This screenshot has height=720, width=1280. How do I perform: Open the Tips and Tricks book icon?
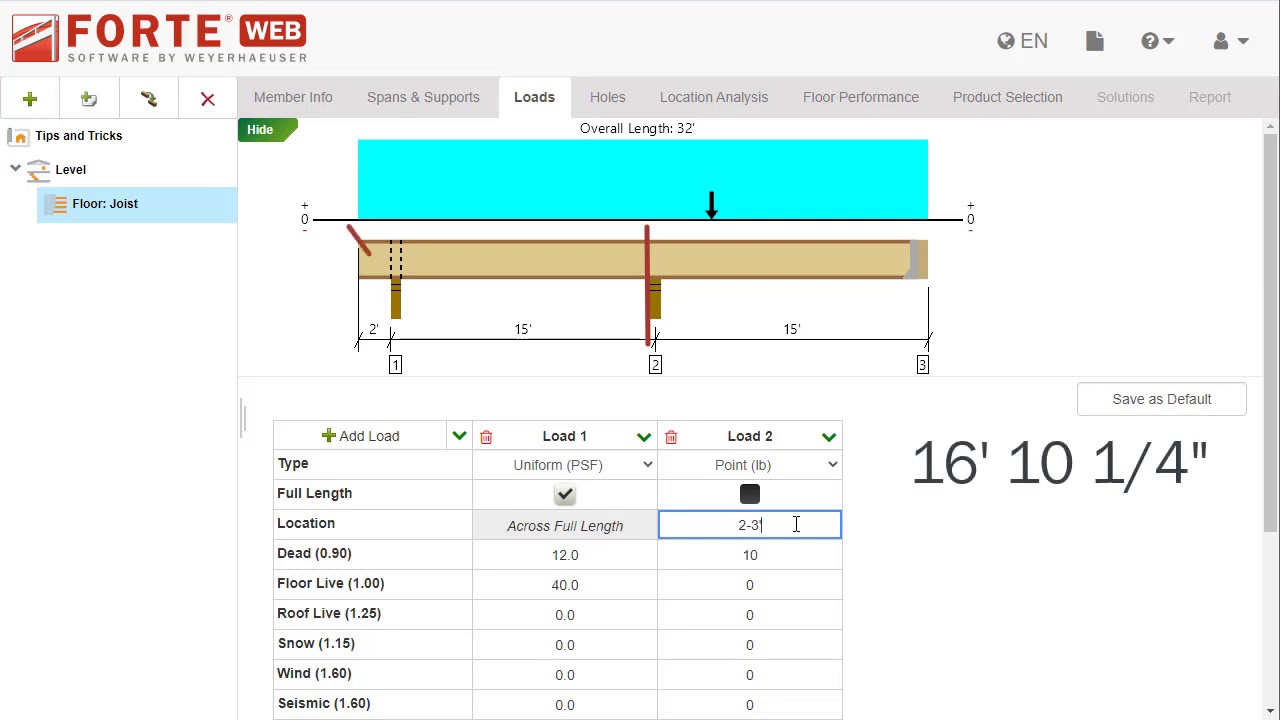pos(20,136)
